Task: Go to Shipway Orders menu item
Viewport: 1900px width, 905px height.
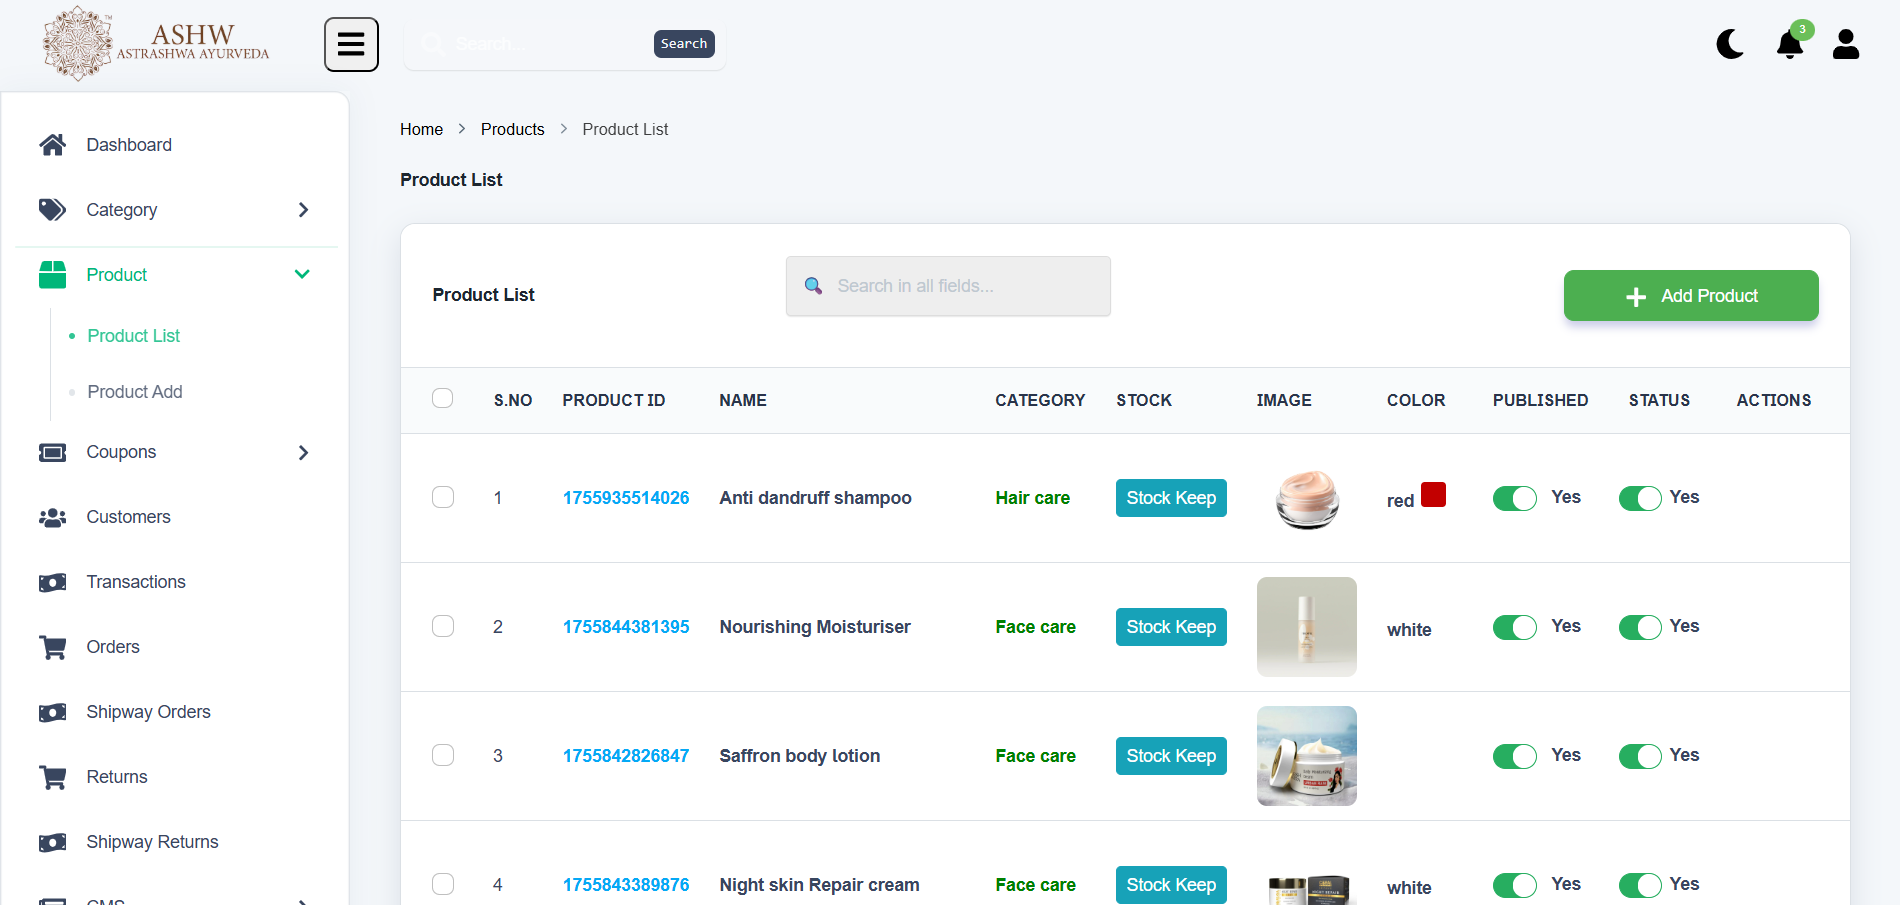Action: pyautogui.click(x=148, y=712)
